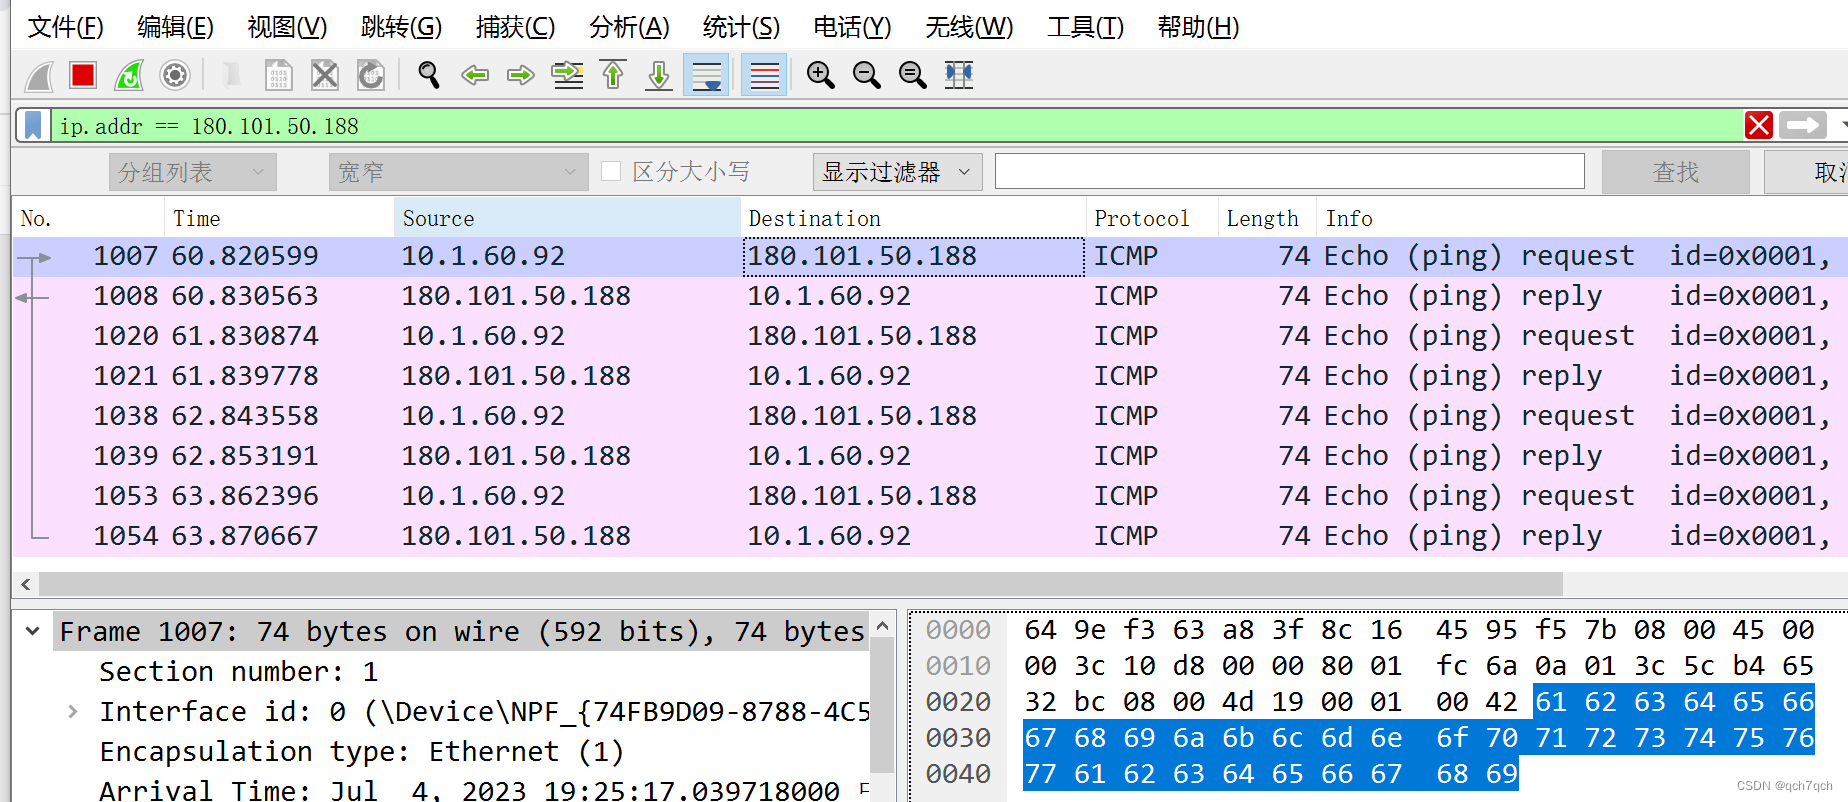Open capture options gear icon
1848x802 pixels.
pos(175,75)
